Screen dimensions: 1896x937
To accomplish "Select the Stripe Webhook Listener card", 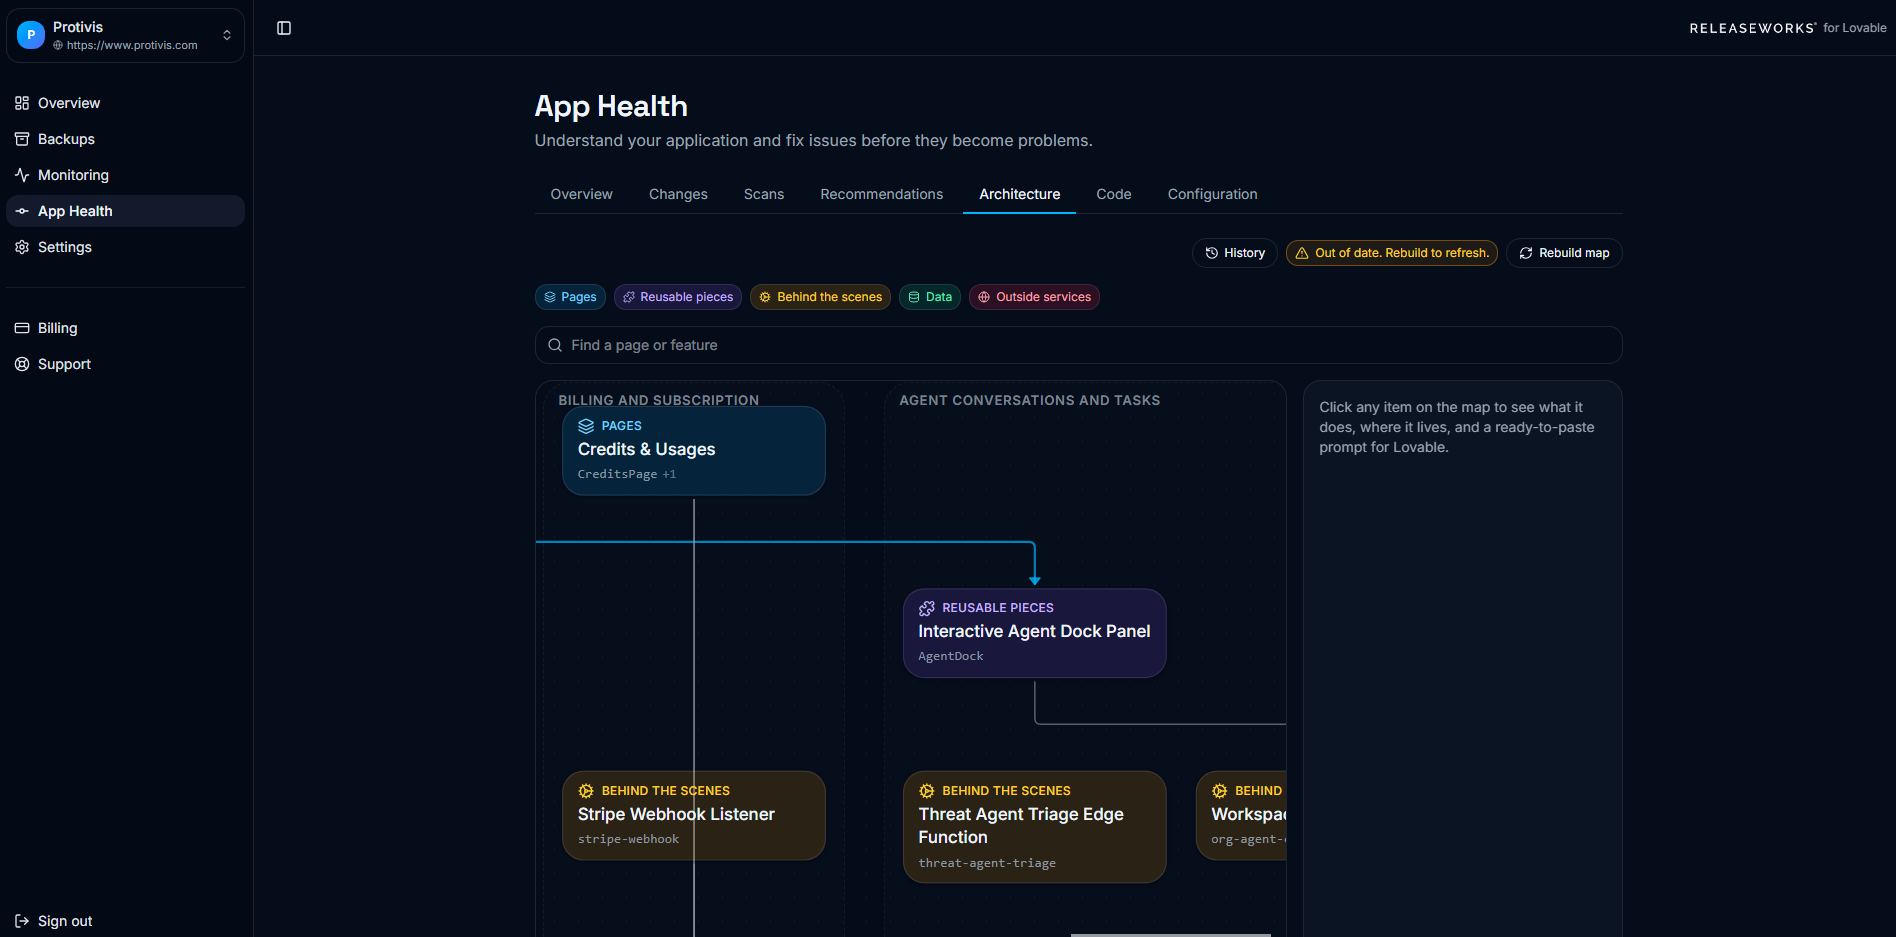I will pyautogui.click(x=694, y=815).
